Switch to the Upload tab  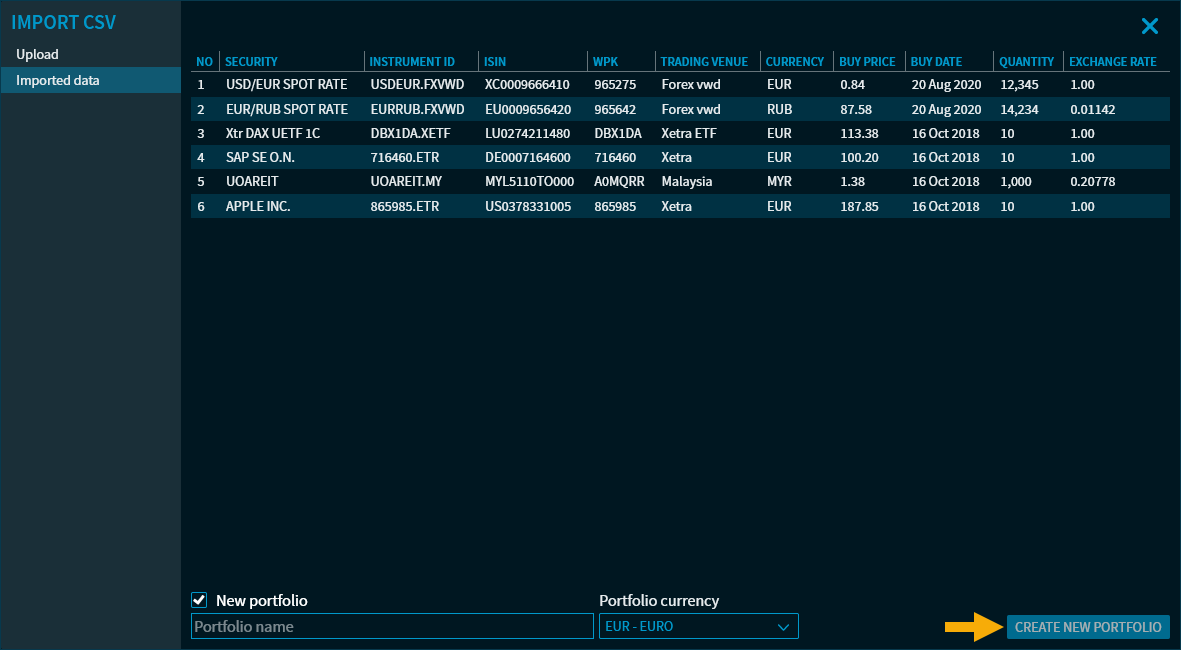point(38,54)
